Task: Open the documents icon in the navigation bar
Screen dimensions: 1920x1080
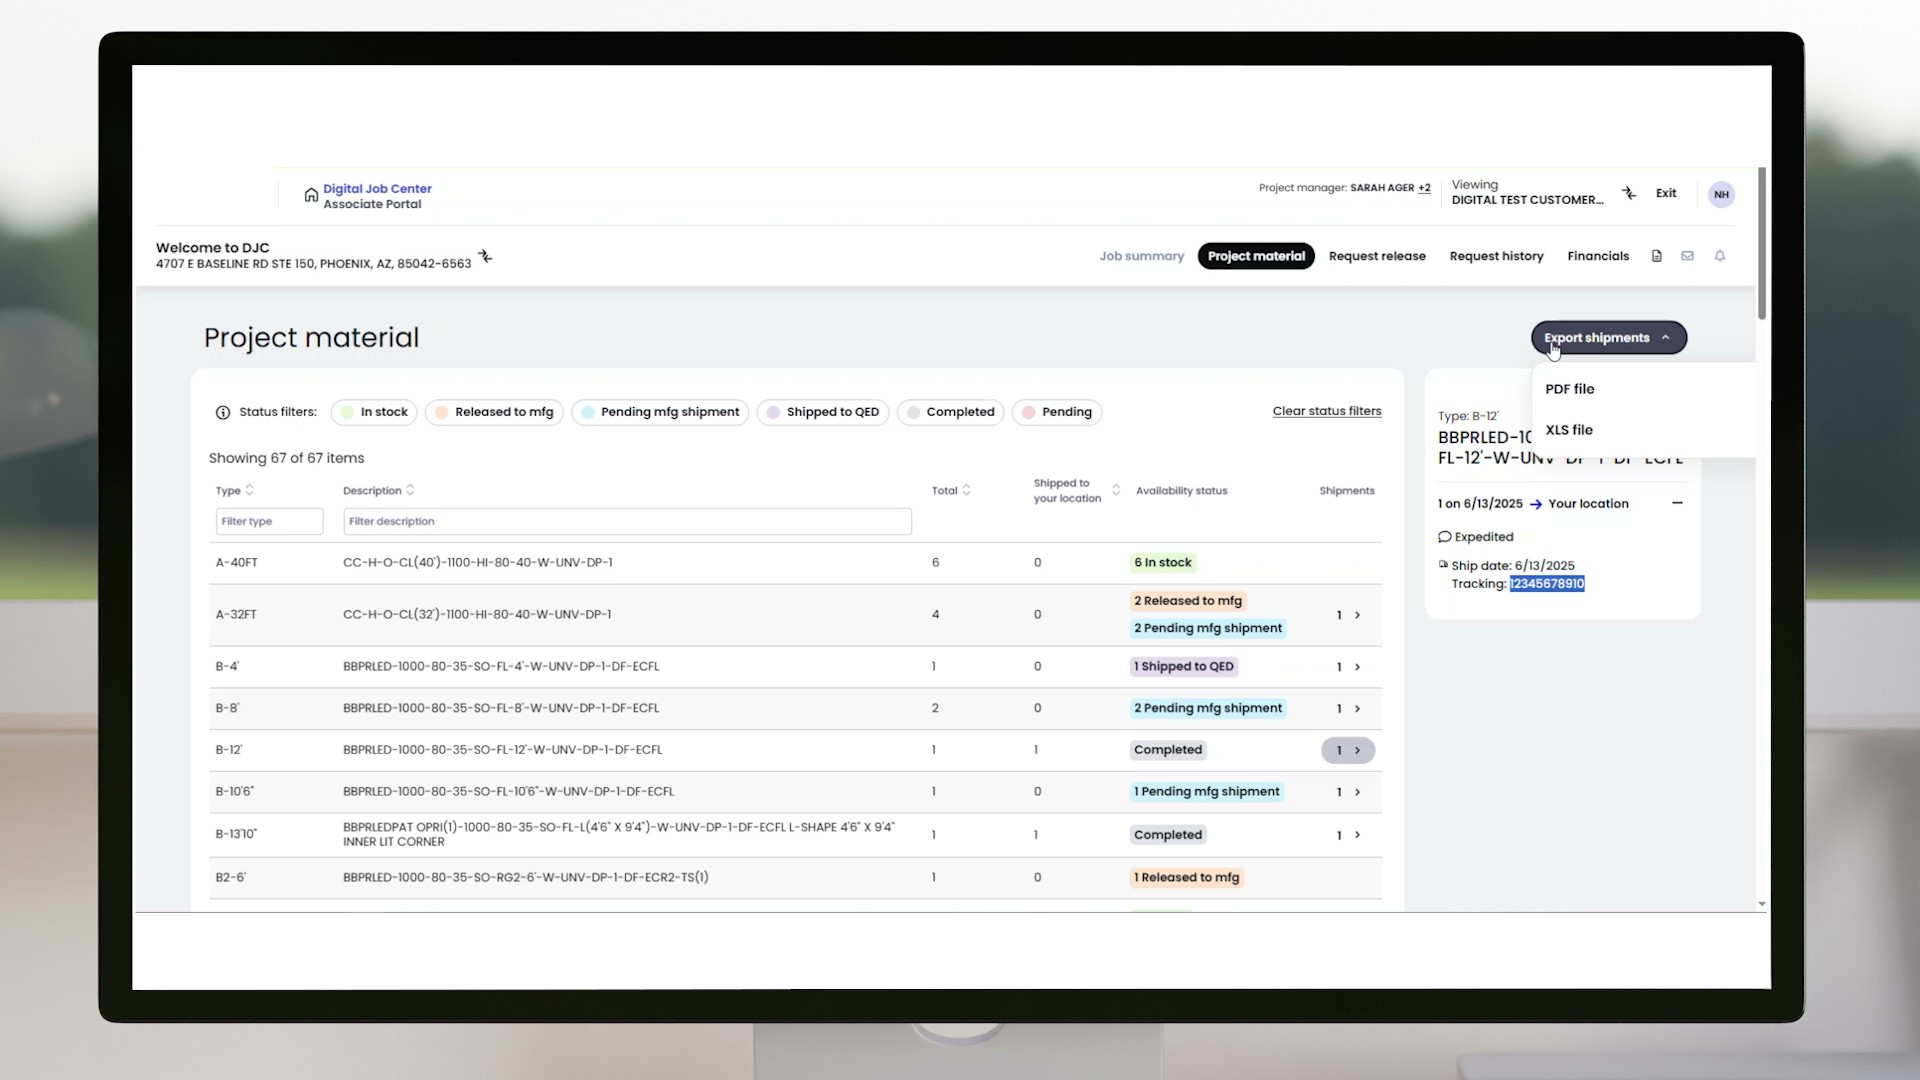Action: (1657, 256)
